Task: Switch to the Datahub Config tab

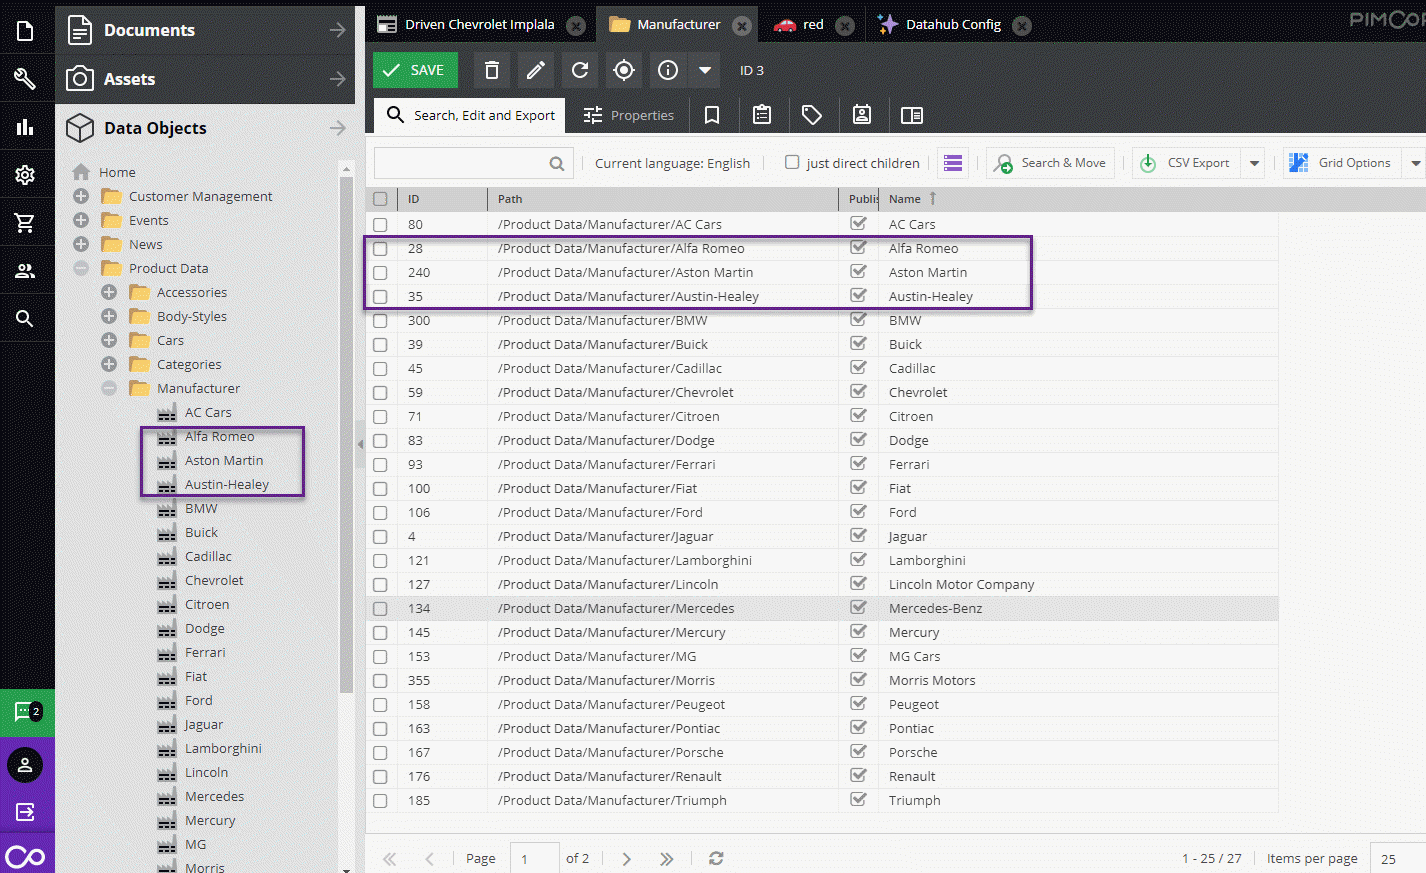Action: [952, 25]
